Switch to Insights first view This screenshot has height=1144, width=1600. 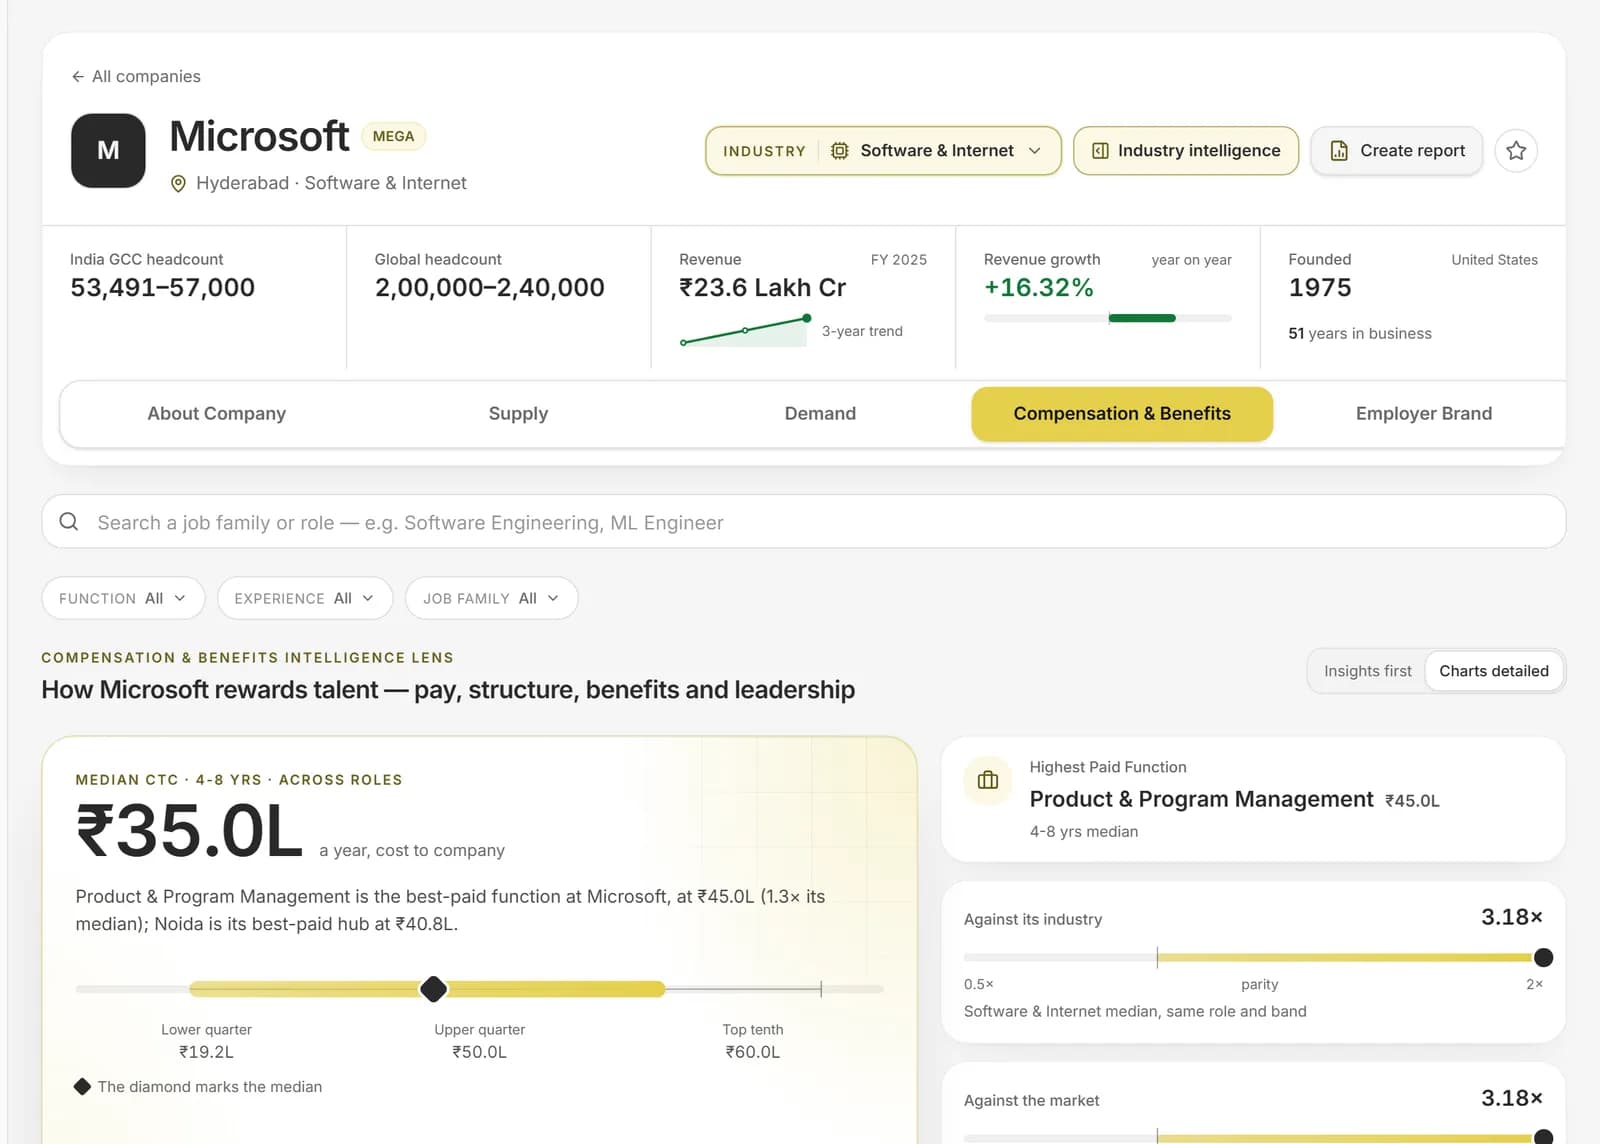tap(1368, 671)
